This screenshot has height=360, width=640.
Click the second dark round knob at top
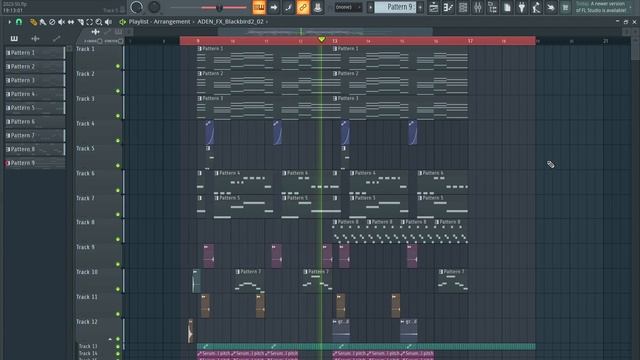(154, 7)
